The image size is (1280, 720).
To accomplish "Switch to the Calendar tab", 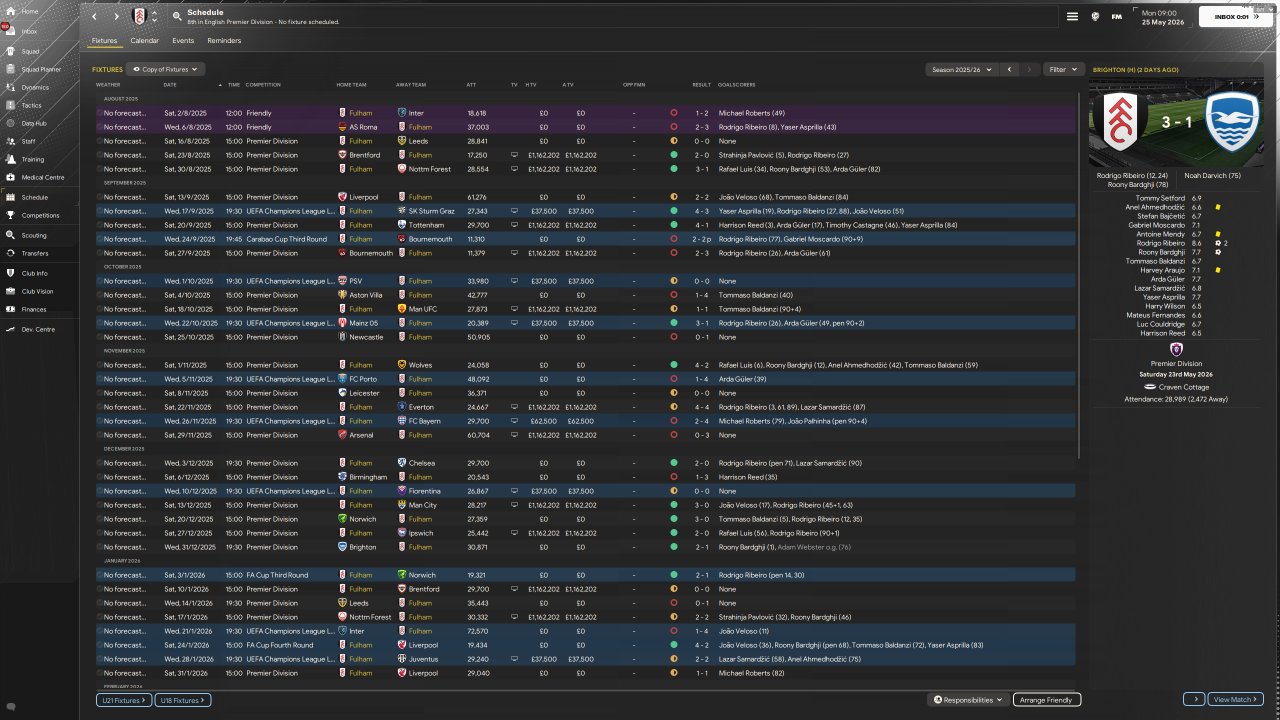I will point(144,41).
